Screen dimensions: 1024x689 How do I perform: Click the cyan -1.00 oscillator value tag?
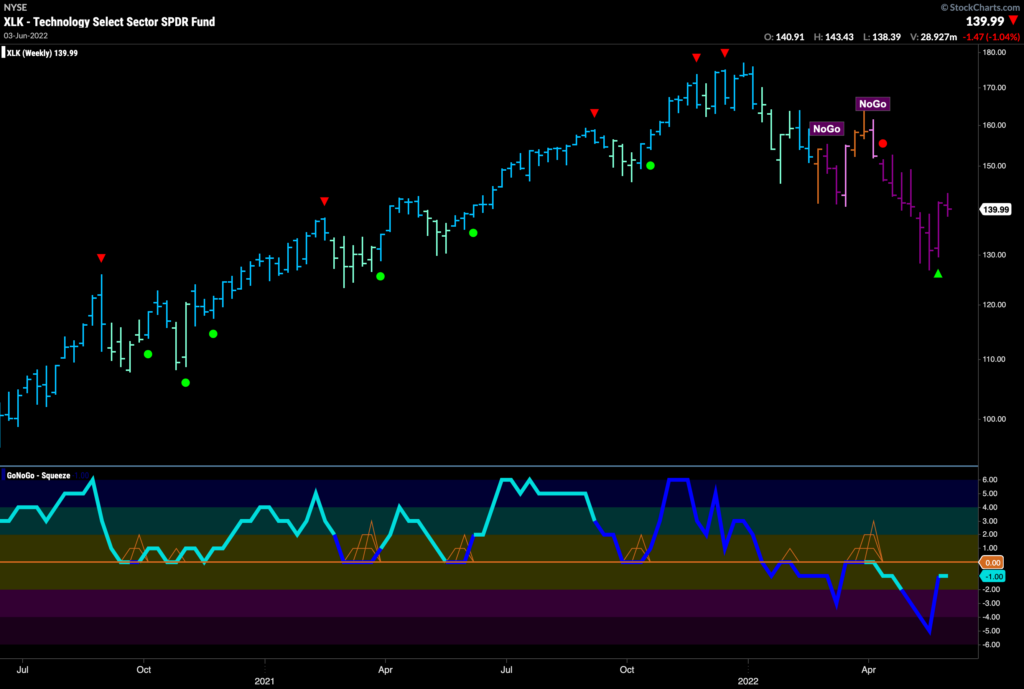point(993,577)
